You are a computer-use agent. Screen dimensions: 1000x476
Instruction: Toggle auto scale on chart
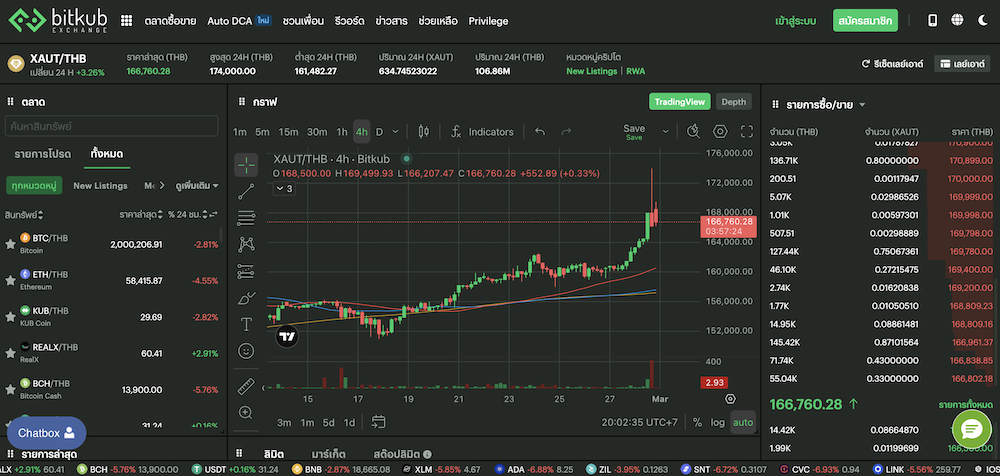(742, 422)
